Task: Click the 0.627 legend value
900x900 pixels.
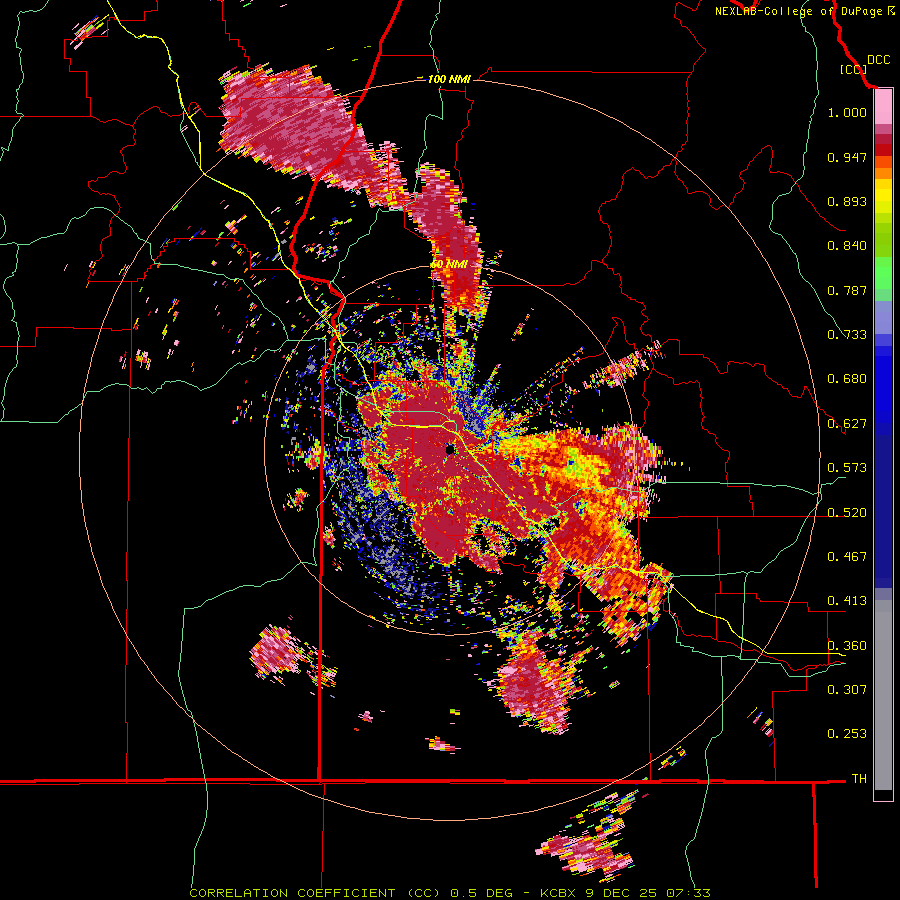Action: [x=847, y=424]
